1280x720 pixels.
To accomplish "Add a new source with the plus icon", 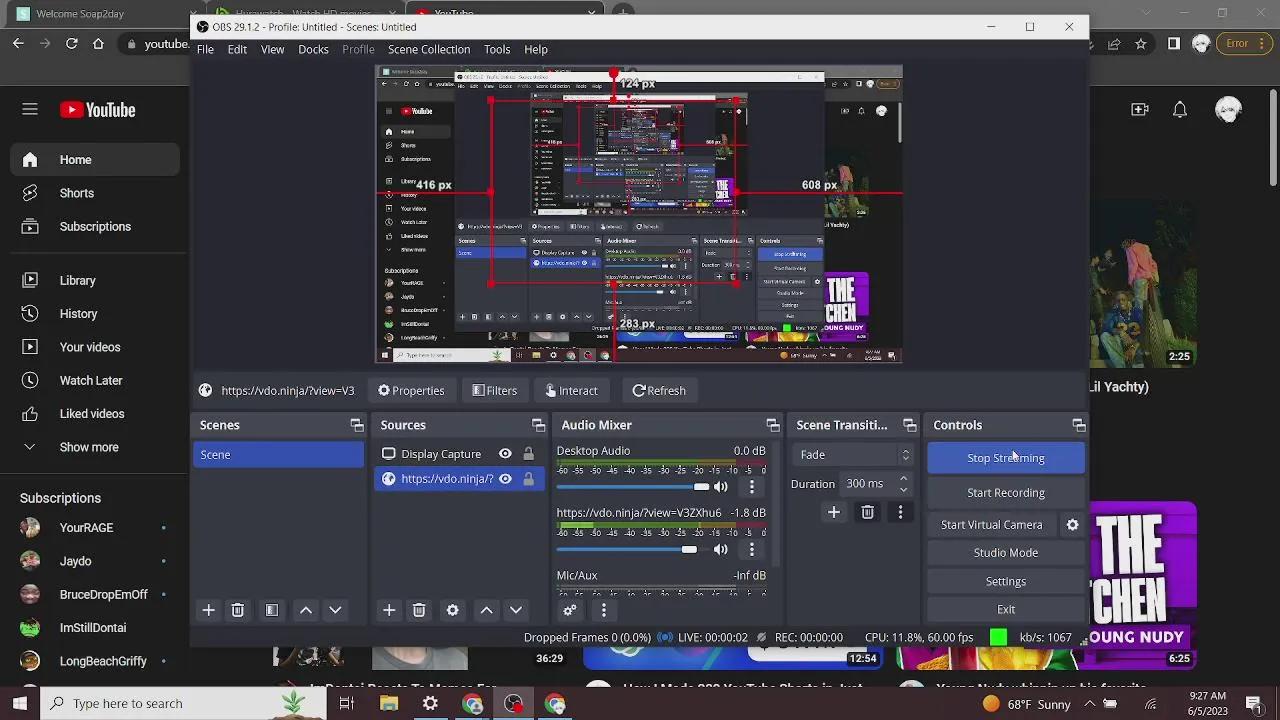I will point(389,610).
